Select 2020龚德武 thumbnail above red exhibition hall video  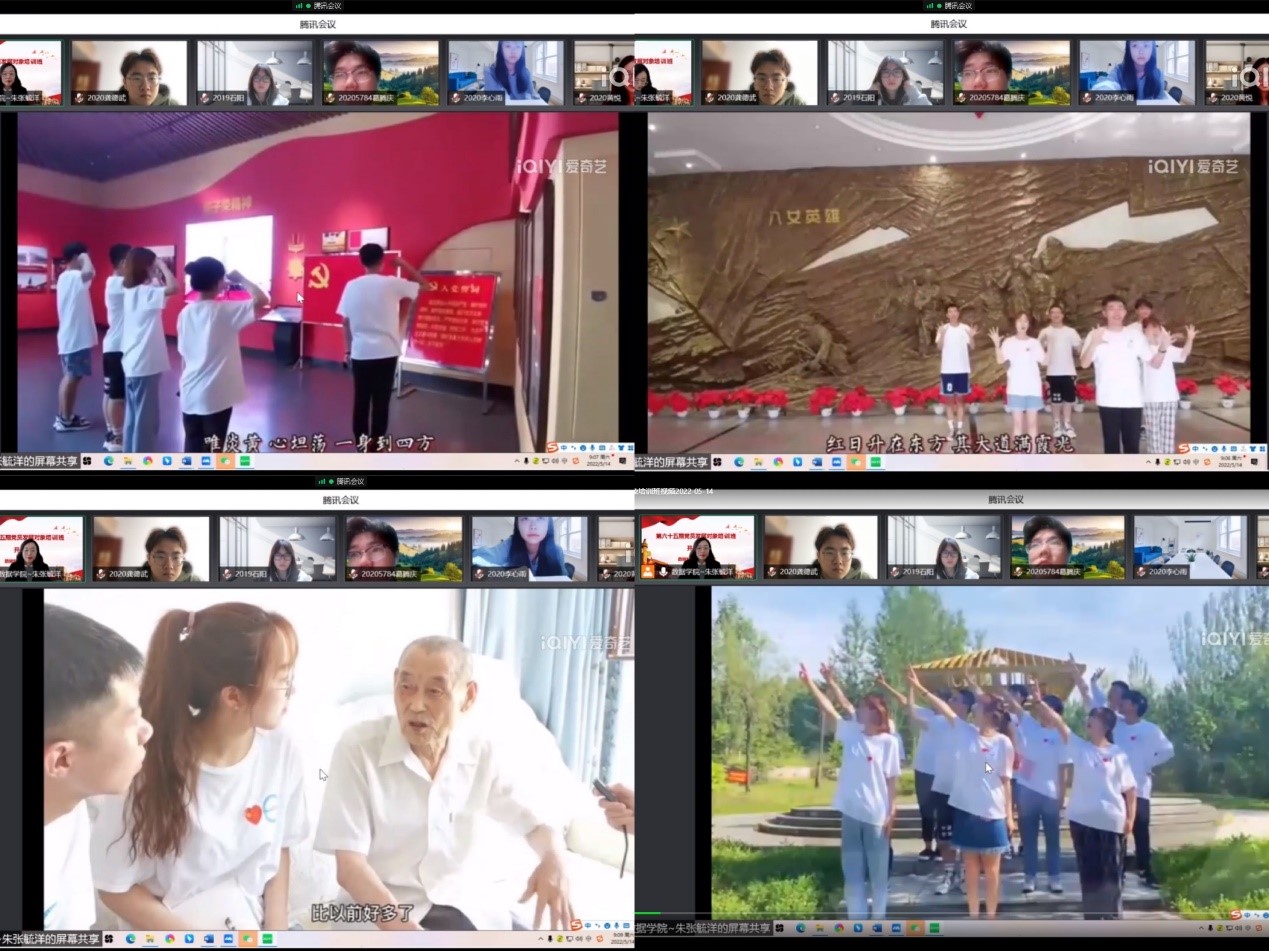pyautogui.click(x=129, y=73)
